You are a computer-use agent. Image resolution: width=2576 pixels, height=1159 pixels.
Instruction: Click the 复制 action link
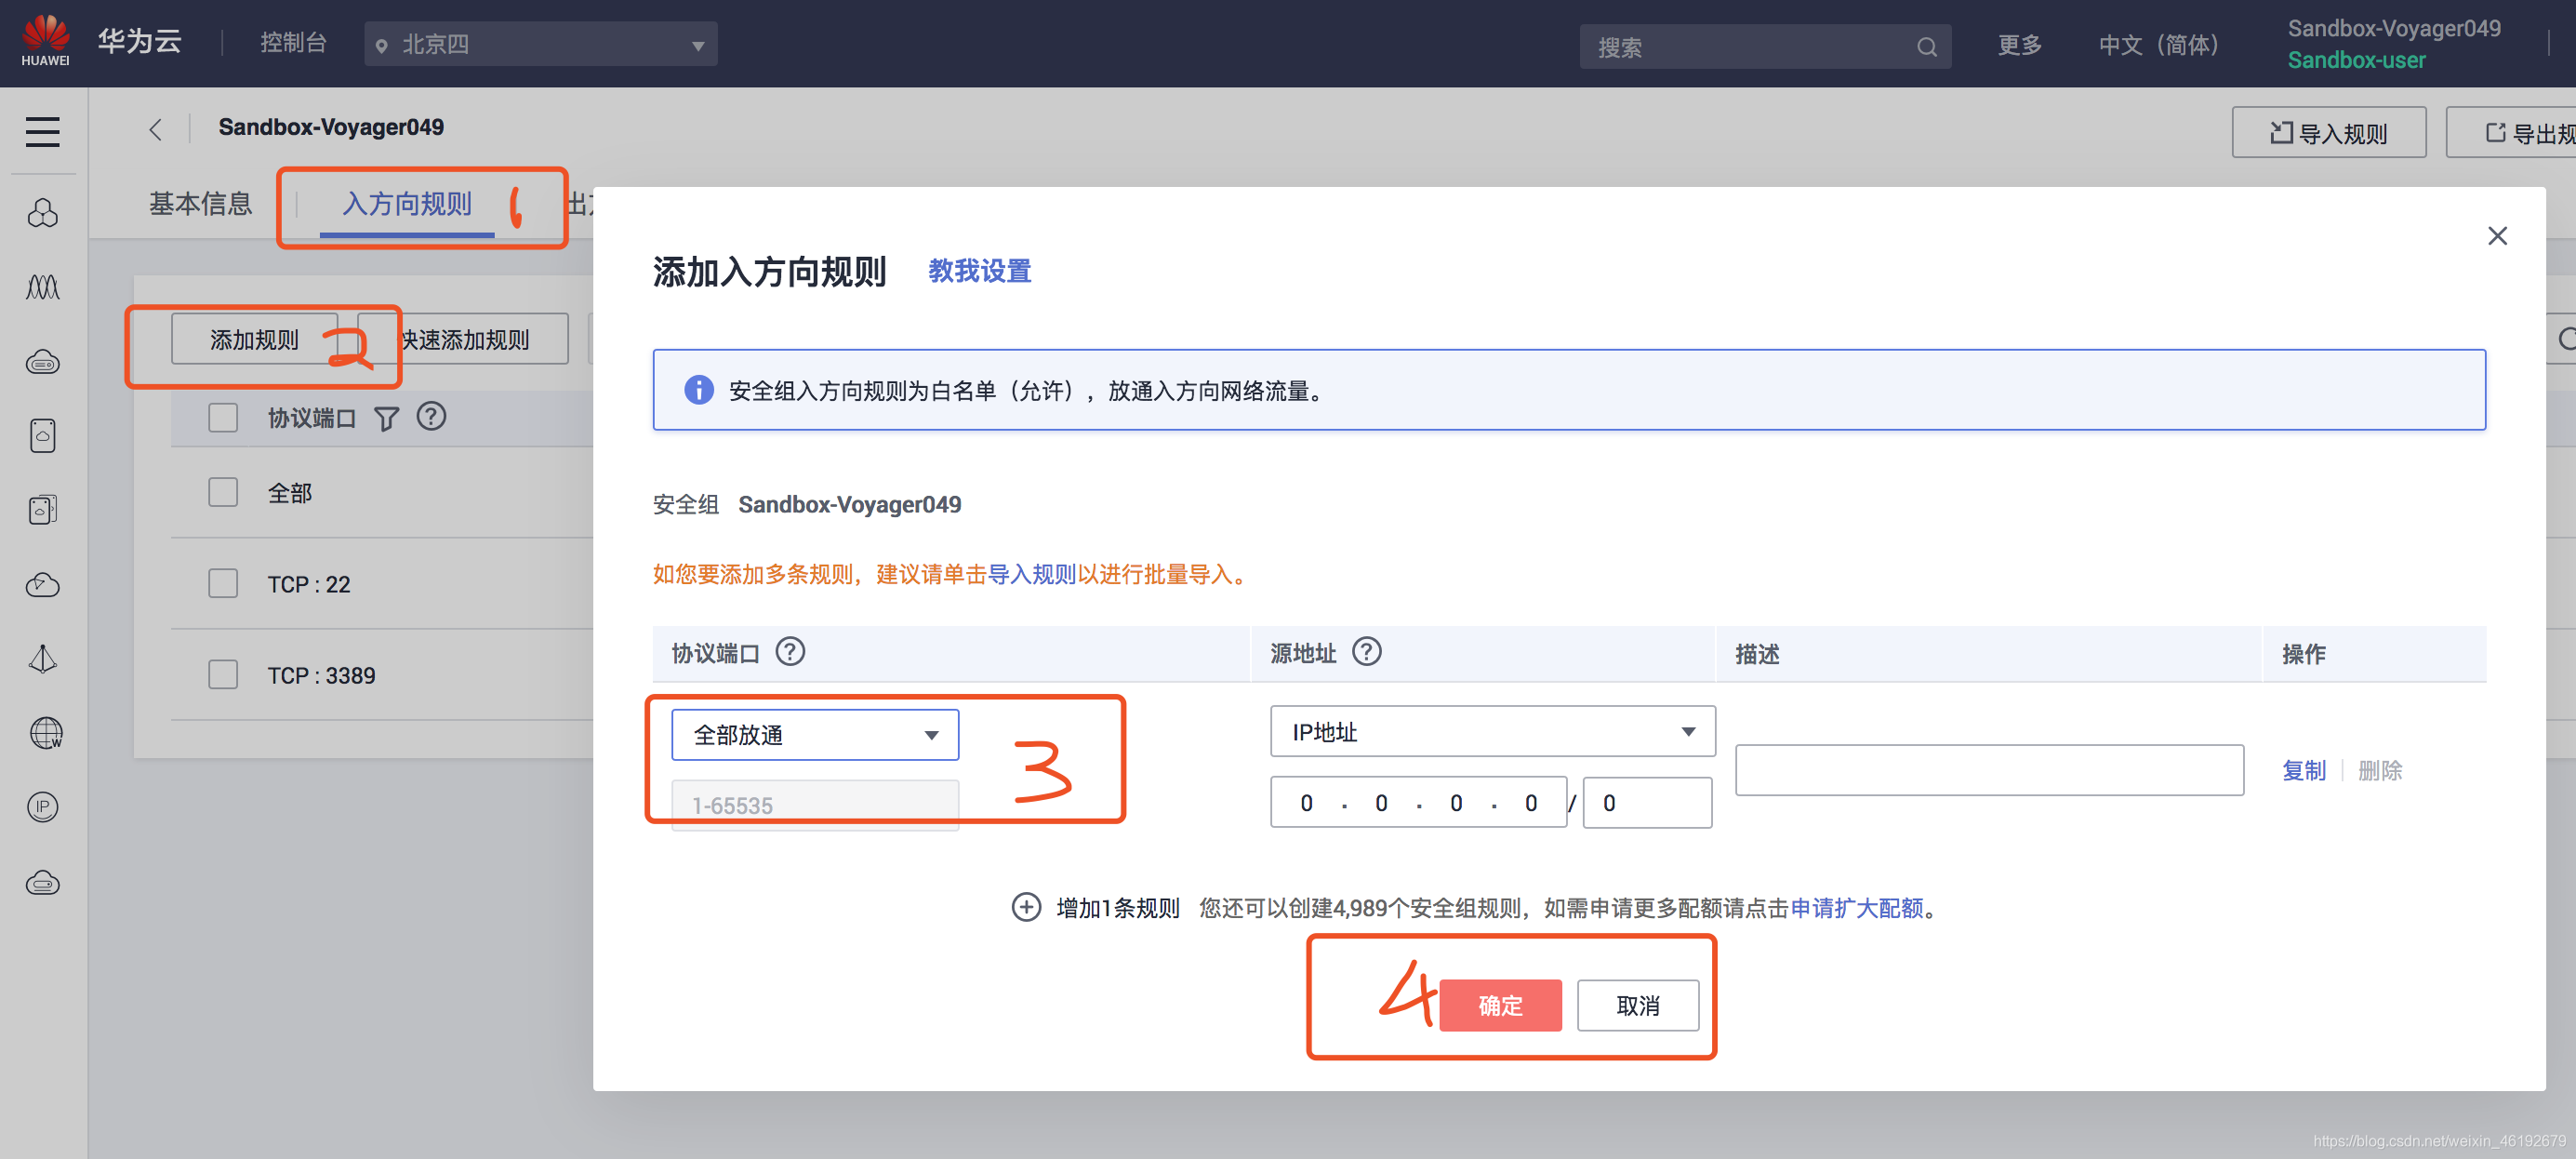pyautogui.click(x=2303, y=770)
